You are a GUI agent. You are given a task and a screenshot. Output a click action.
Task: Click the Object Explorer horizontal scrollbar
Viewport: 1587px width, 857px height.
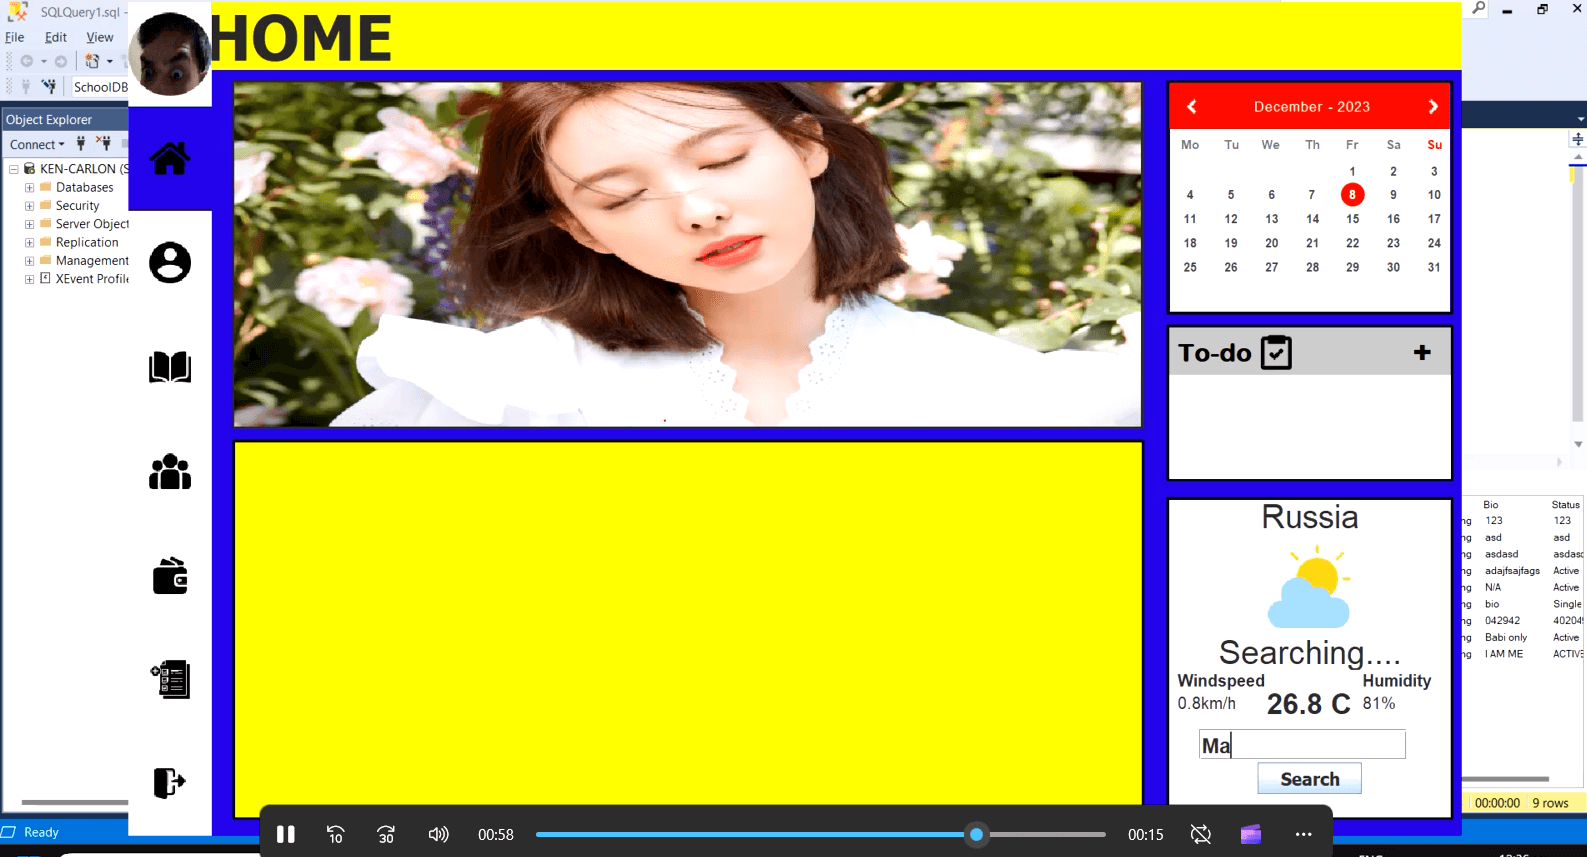(x=75, y=802)
